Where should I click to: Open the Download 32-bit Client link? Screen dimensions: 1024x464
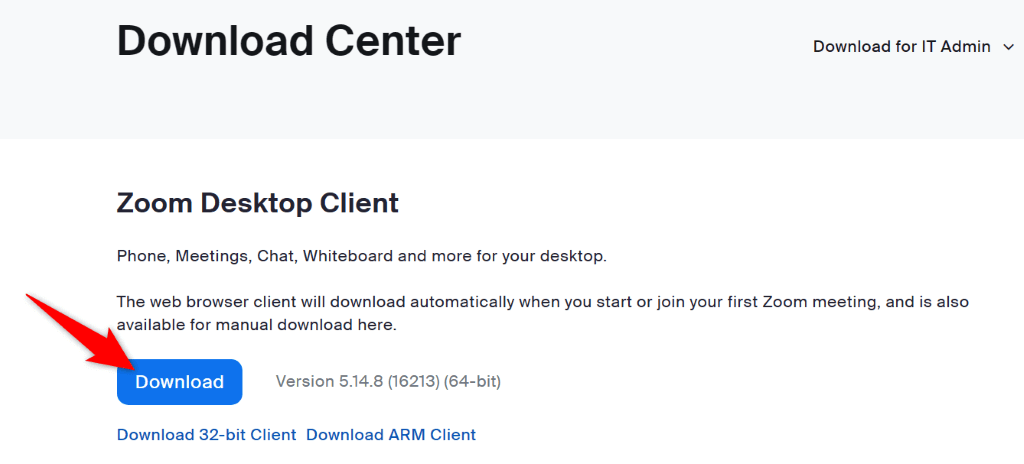(206, 435)
